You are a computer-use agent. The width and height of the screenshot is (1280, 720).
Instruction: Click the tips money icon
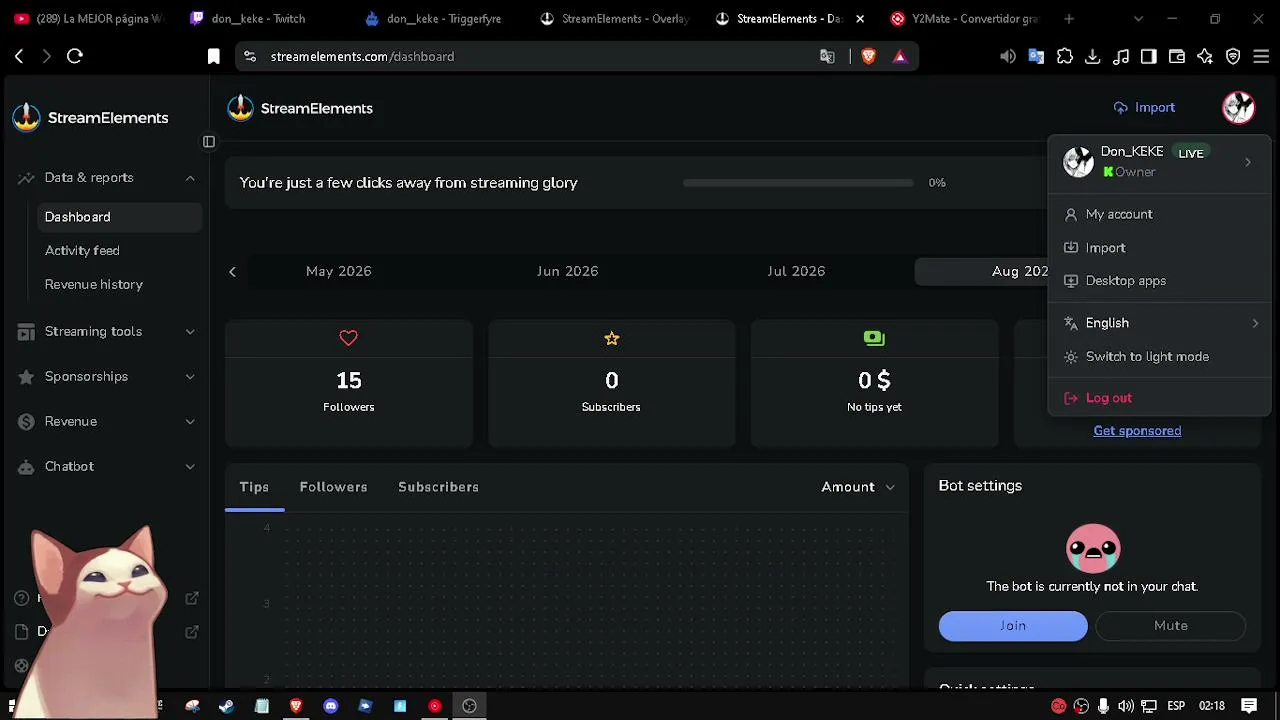coord(874,338)
